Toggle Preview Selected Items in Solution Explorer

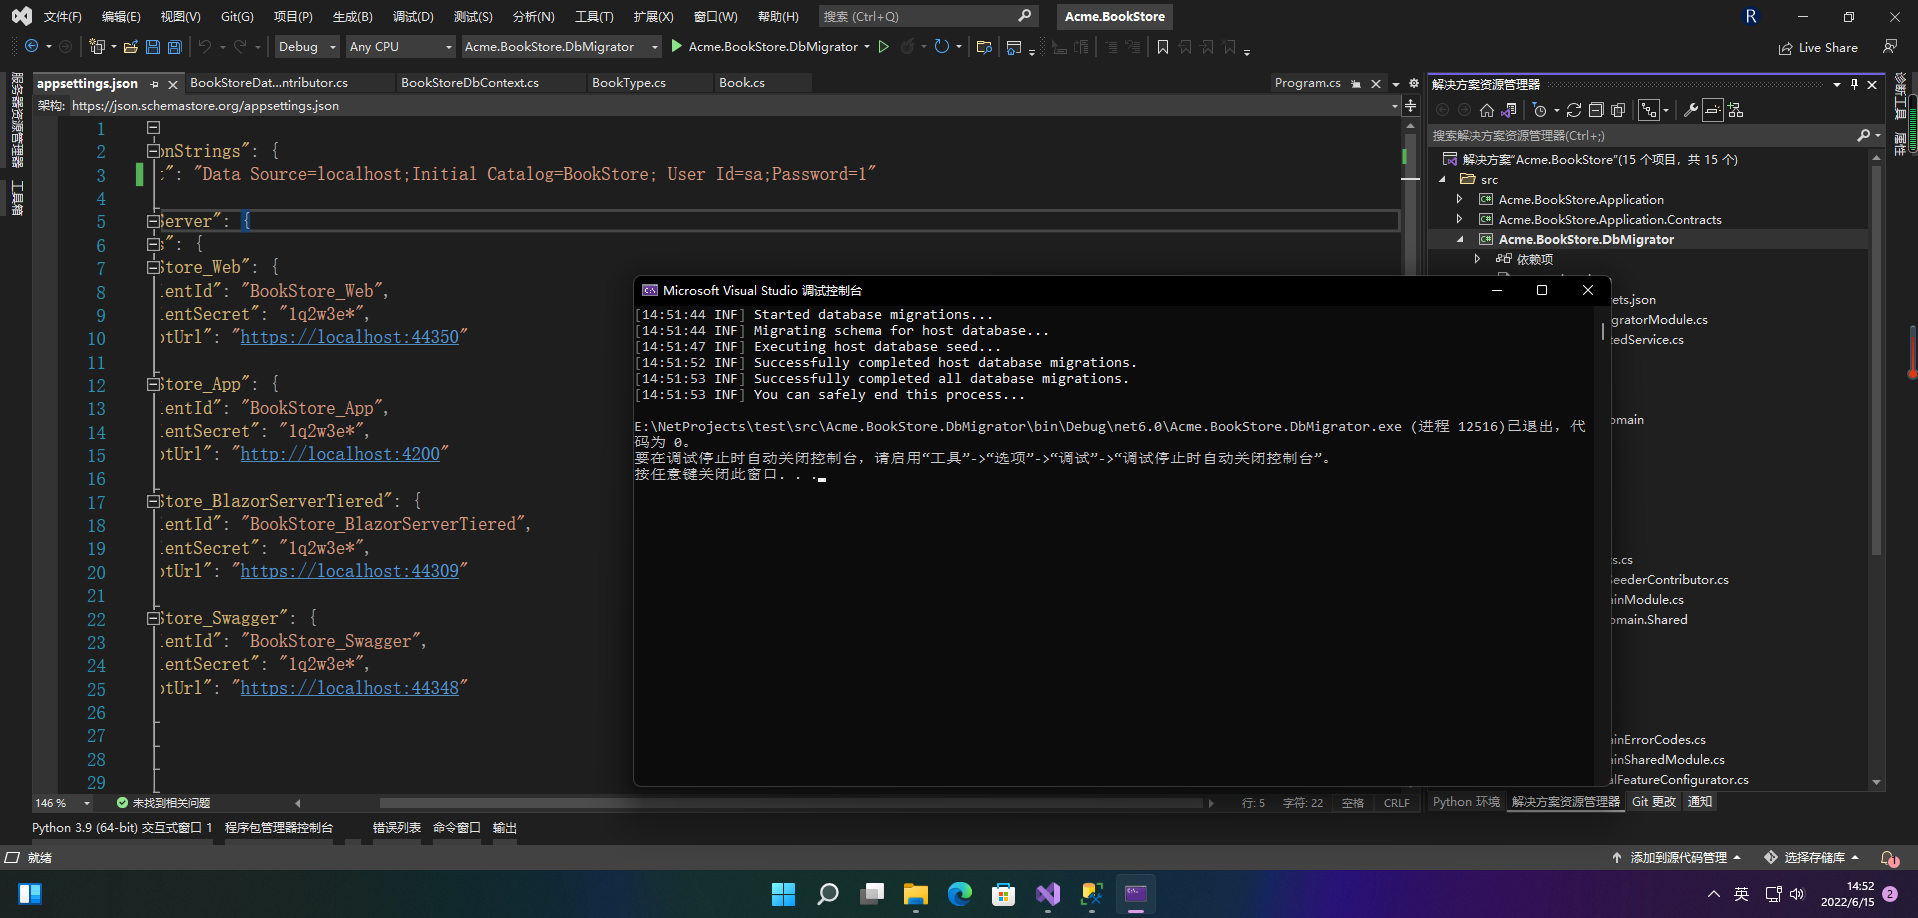point(1713,110)
